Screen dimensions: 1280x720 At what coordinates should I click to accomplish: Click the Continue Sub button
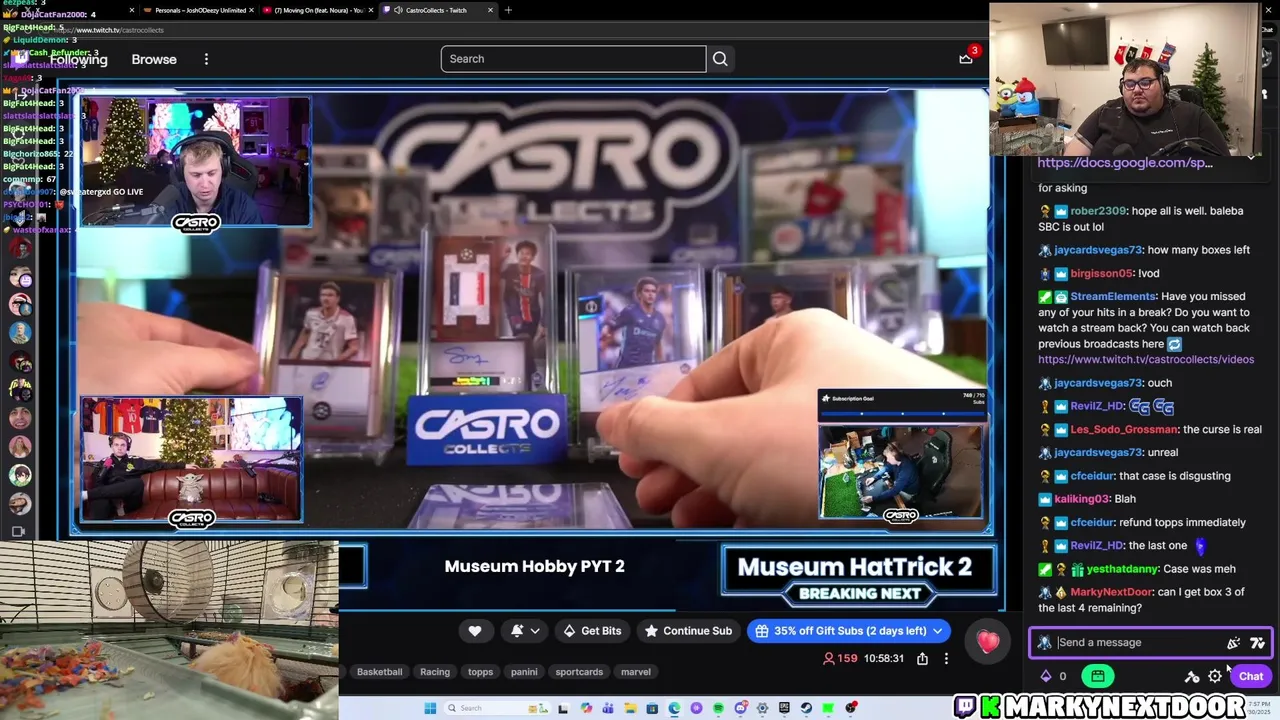pos(688,631)
